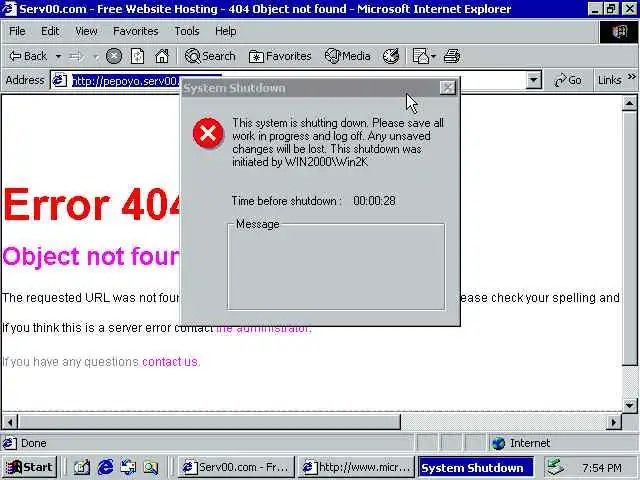This screenshot has width=640, height=480.
Task: Launch Outlook Express quick launch icon
Action: [x=128, y=467]
